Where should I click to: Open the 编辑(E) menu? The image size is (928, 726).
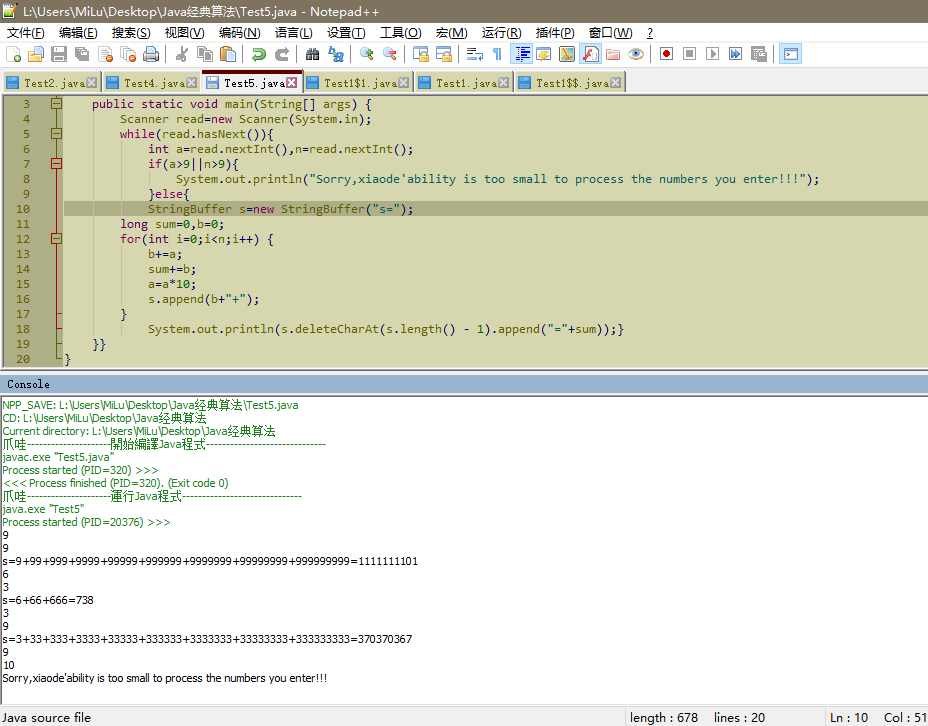[78, 33]
